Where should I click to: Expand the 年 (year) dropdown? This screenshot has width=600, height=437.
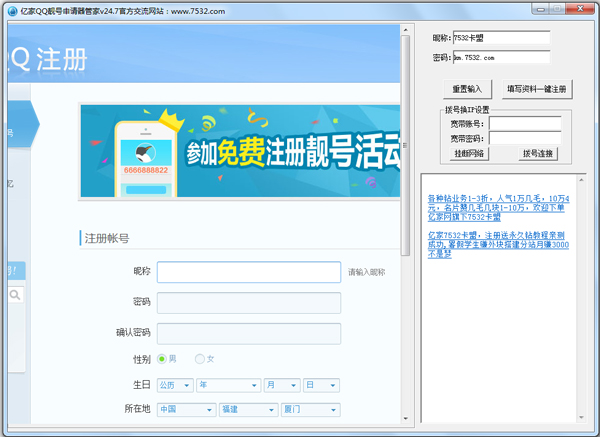click(x=228, y=385)
